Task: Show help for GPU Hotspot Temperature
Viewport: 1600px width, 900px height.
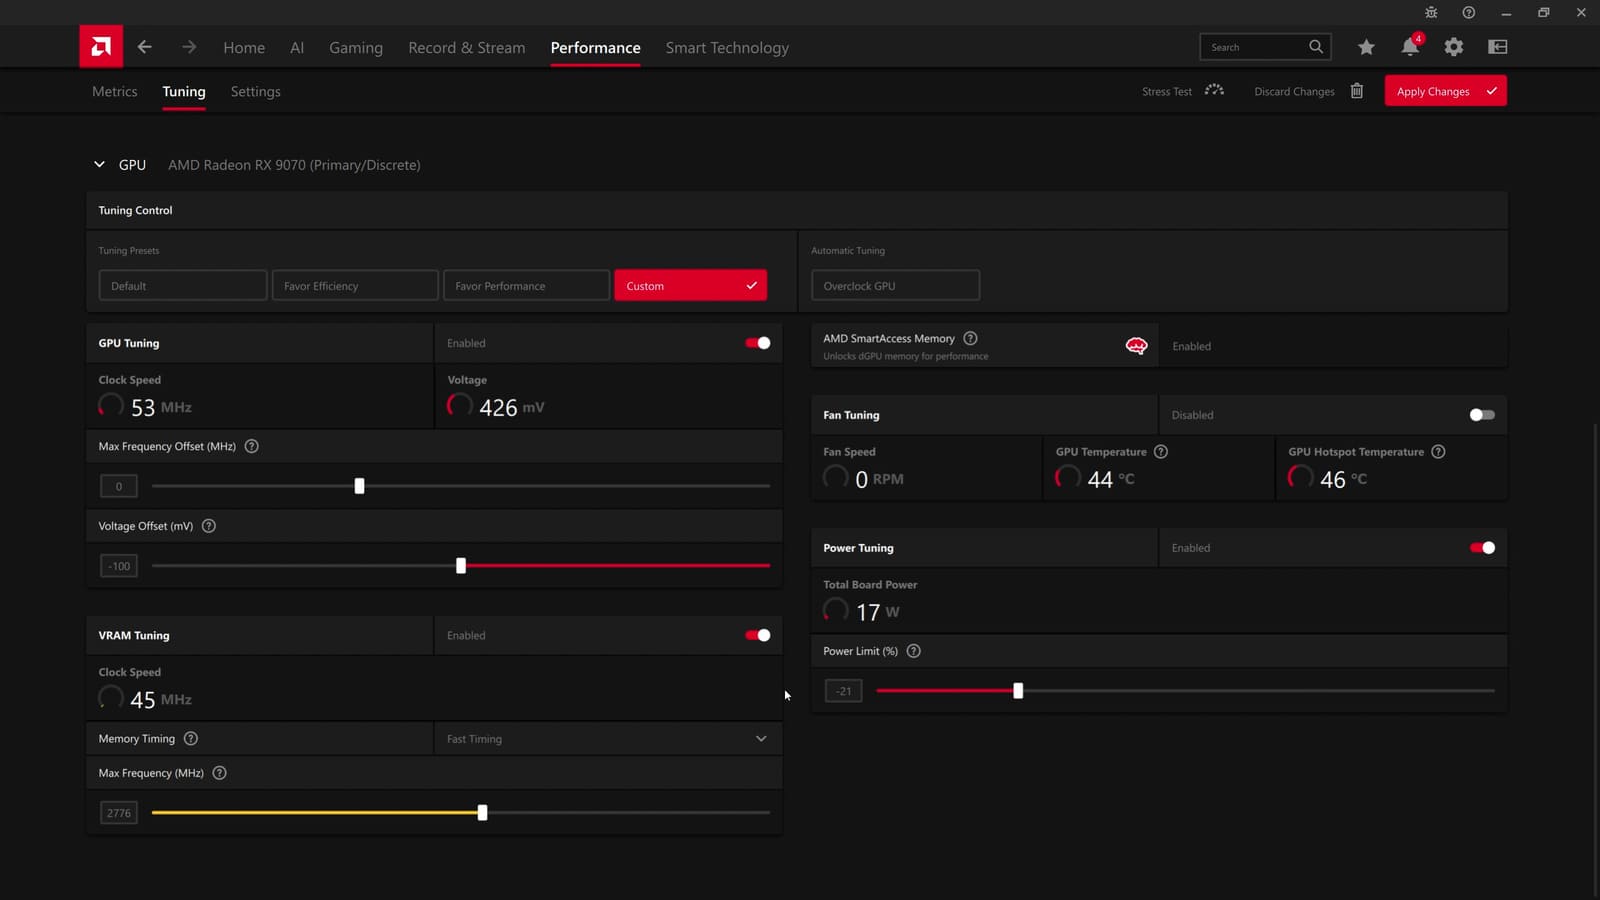Action: click(x=1438, y=452)
